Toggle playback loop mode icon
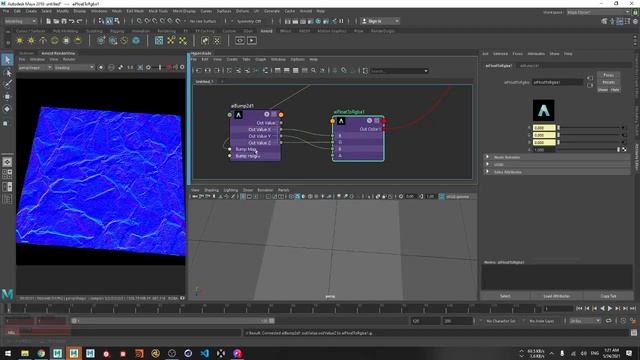This screenshot has width=640, height=360. tap(609, 321)
